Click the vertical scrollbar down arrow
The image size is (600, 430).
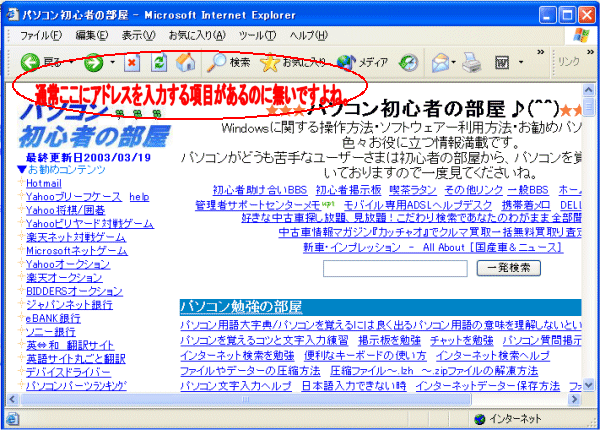click(x=588, y=386)
